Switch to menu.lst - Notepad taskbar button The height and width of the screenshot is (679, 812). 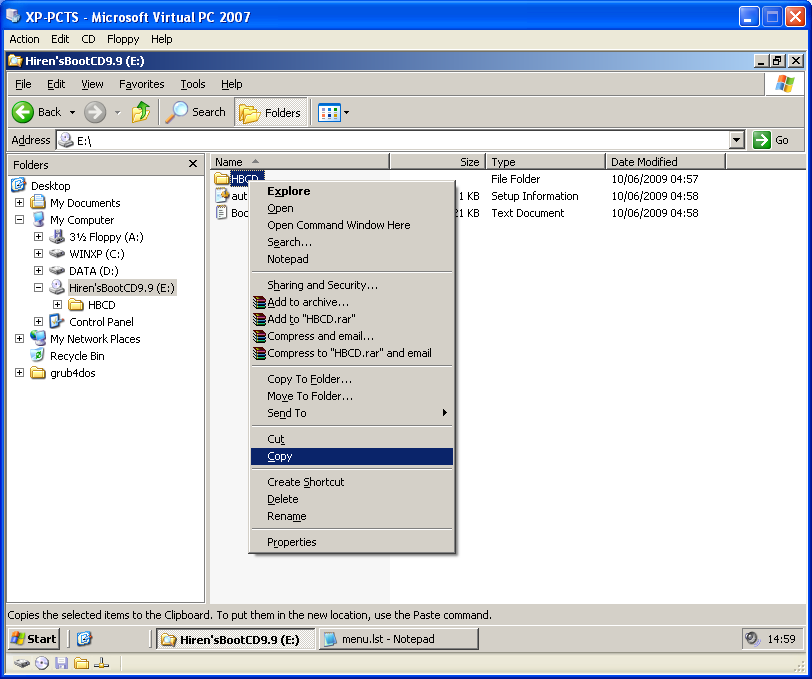(x=398, y=639)
